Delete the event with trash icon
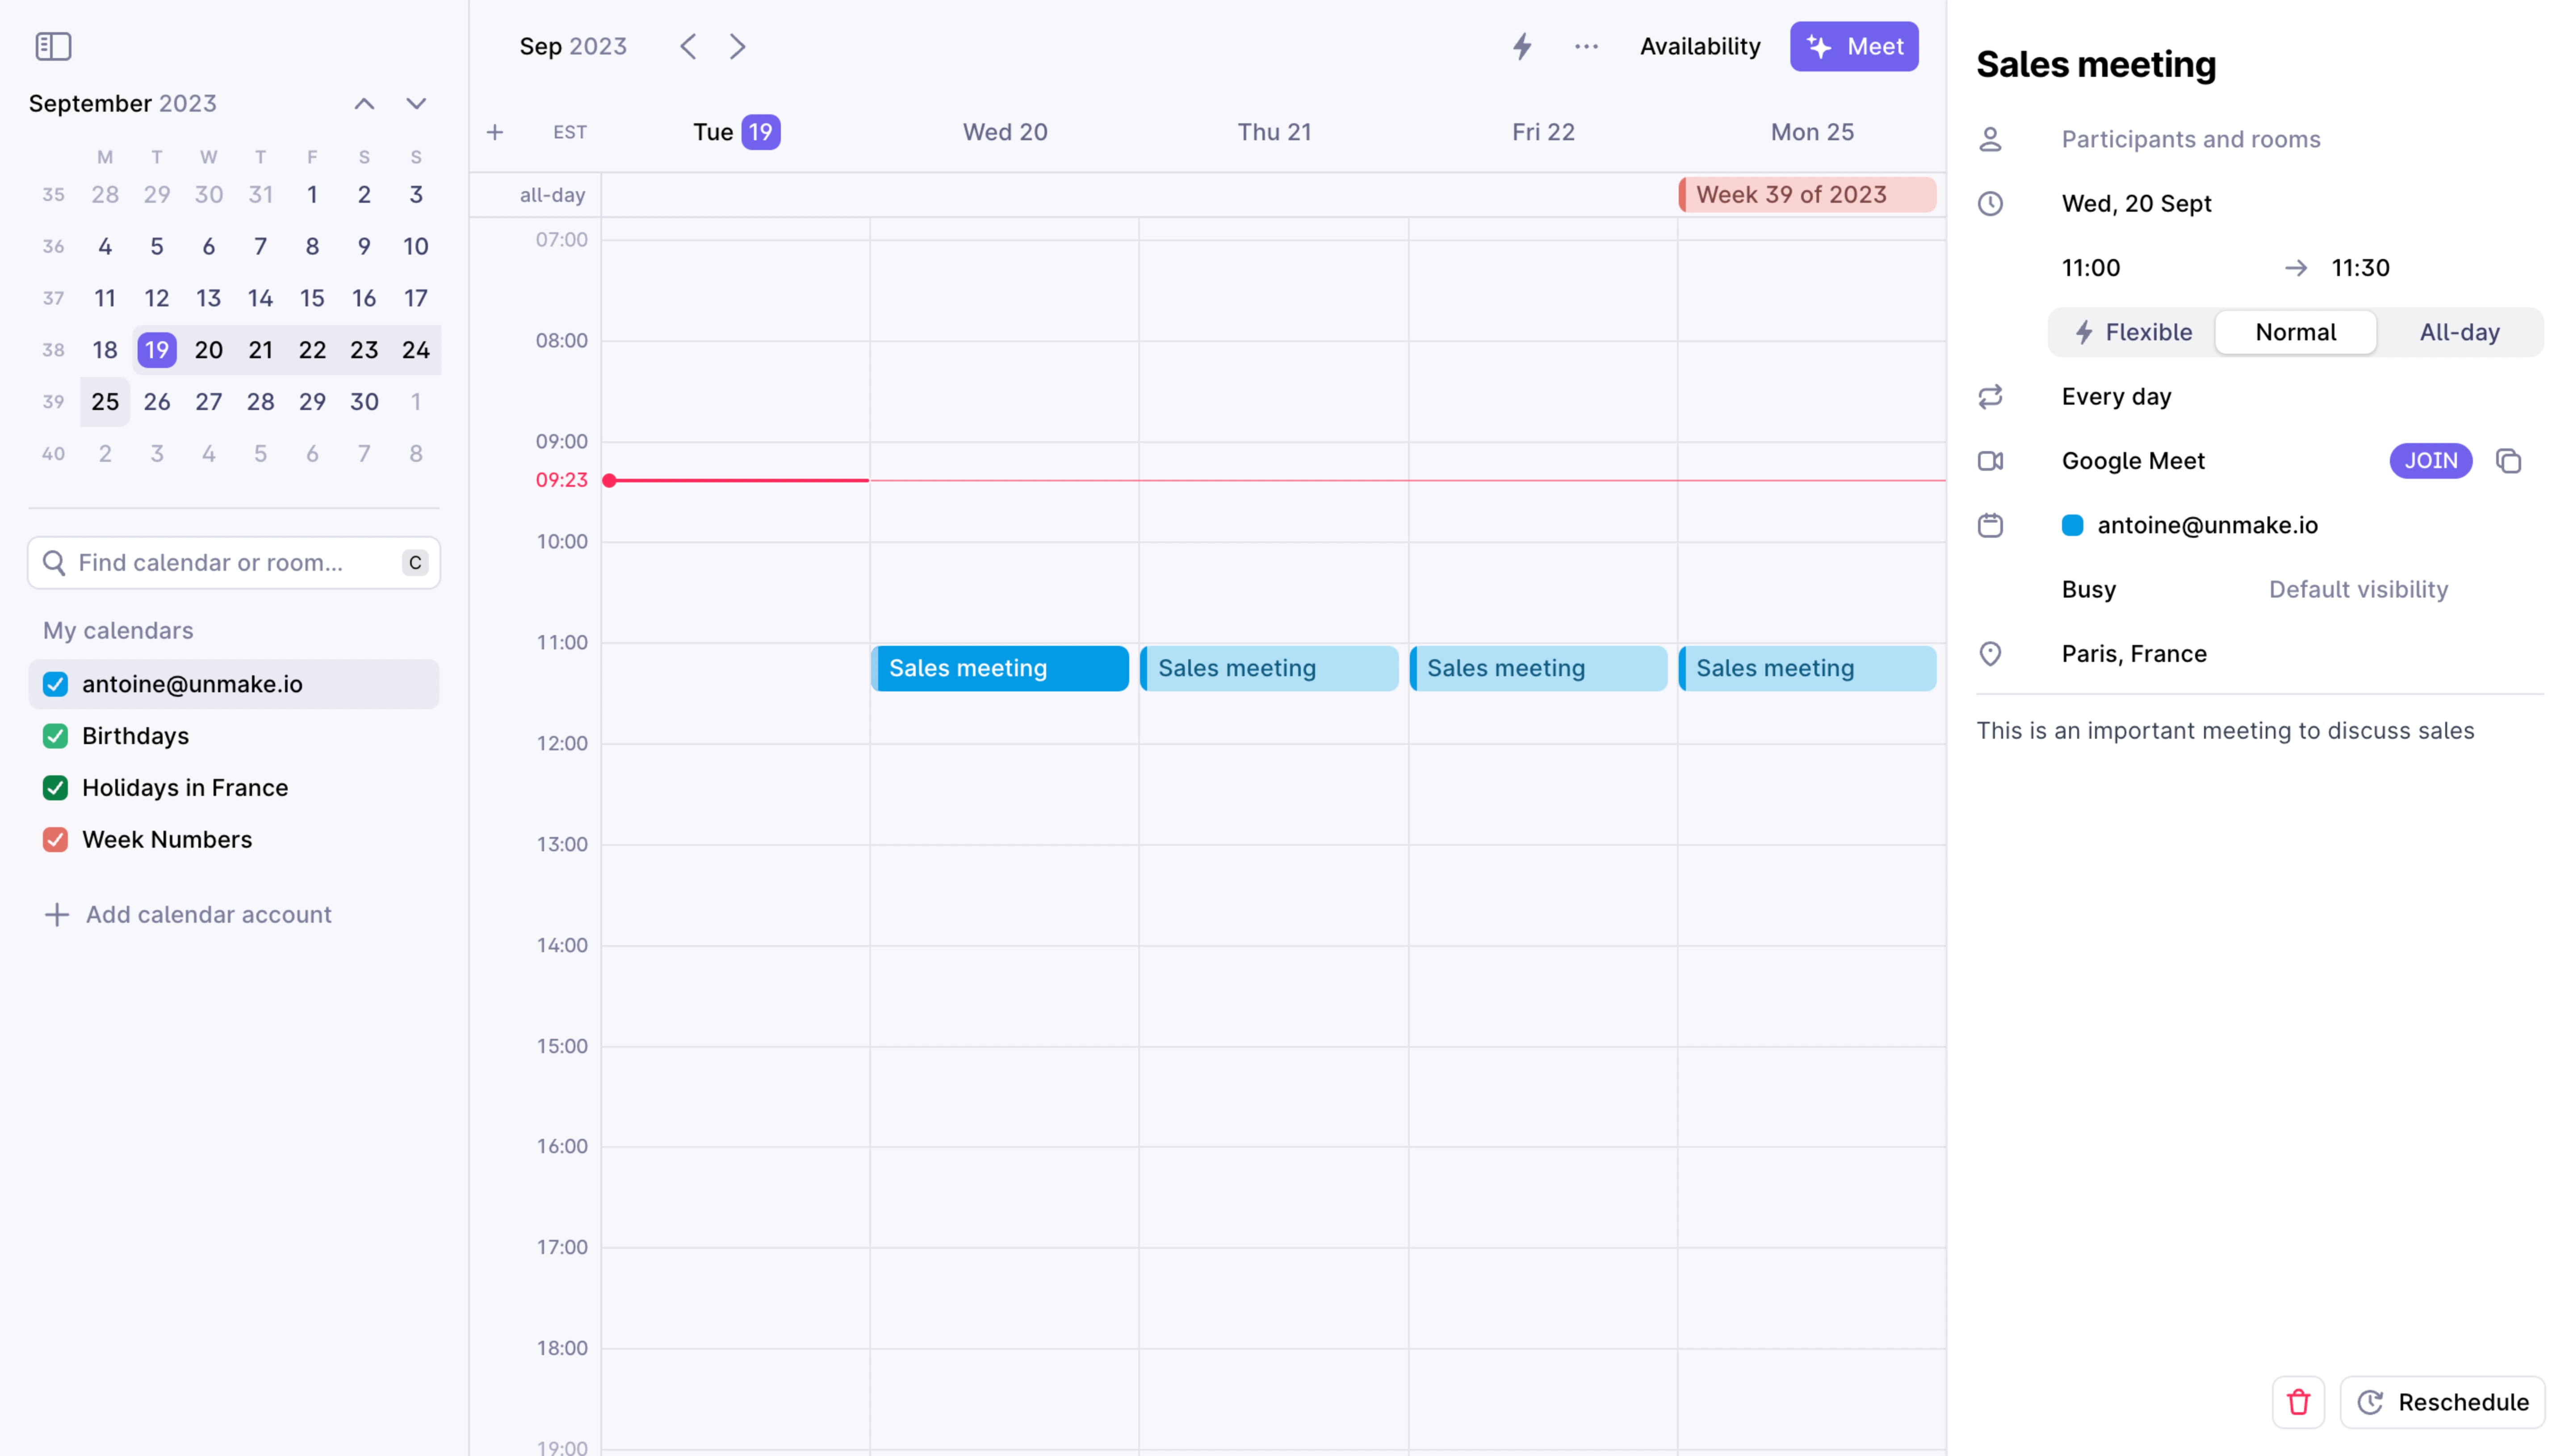Image resolution: width=2573 pixels, height=1456 pixels. 2298,1402
